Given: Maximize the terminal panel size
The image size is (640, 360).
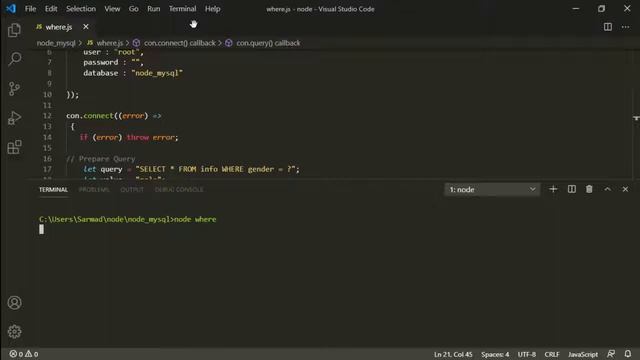Looking at the screenshot, I should tap(607, 189).
